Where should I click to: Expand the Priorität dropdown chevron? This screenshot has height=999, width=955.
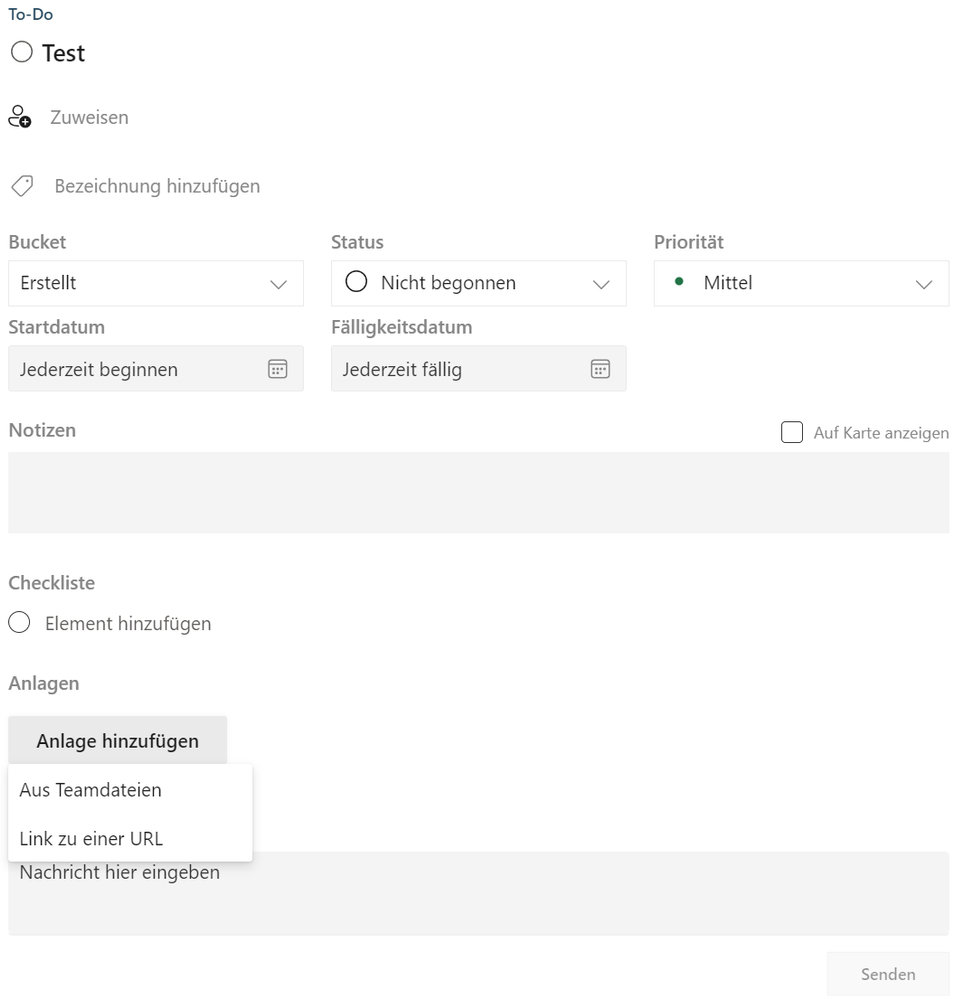tap(923, 284)
